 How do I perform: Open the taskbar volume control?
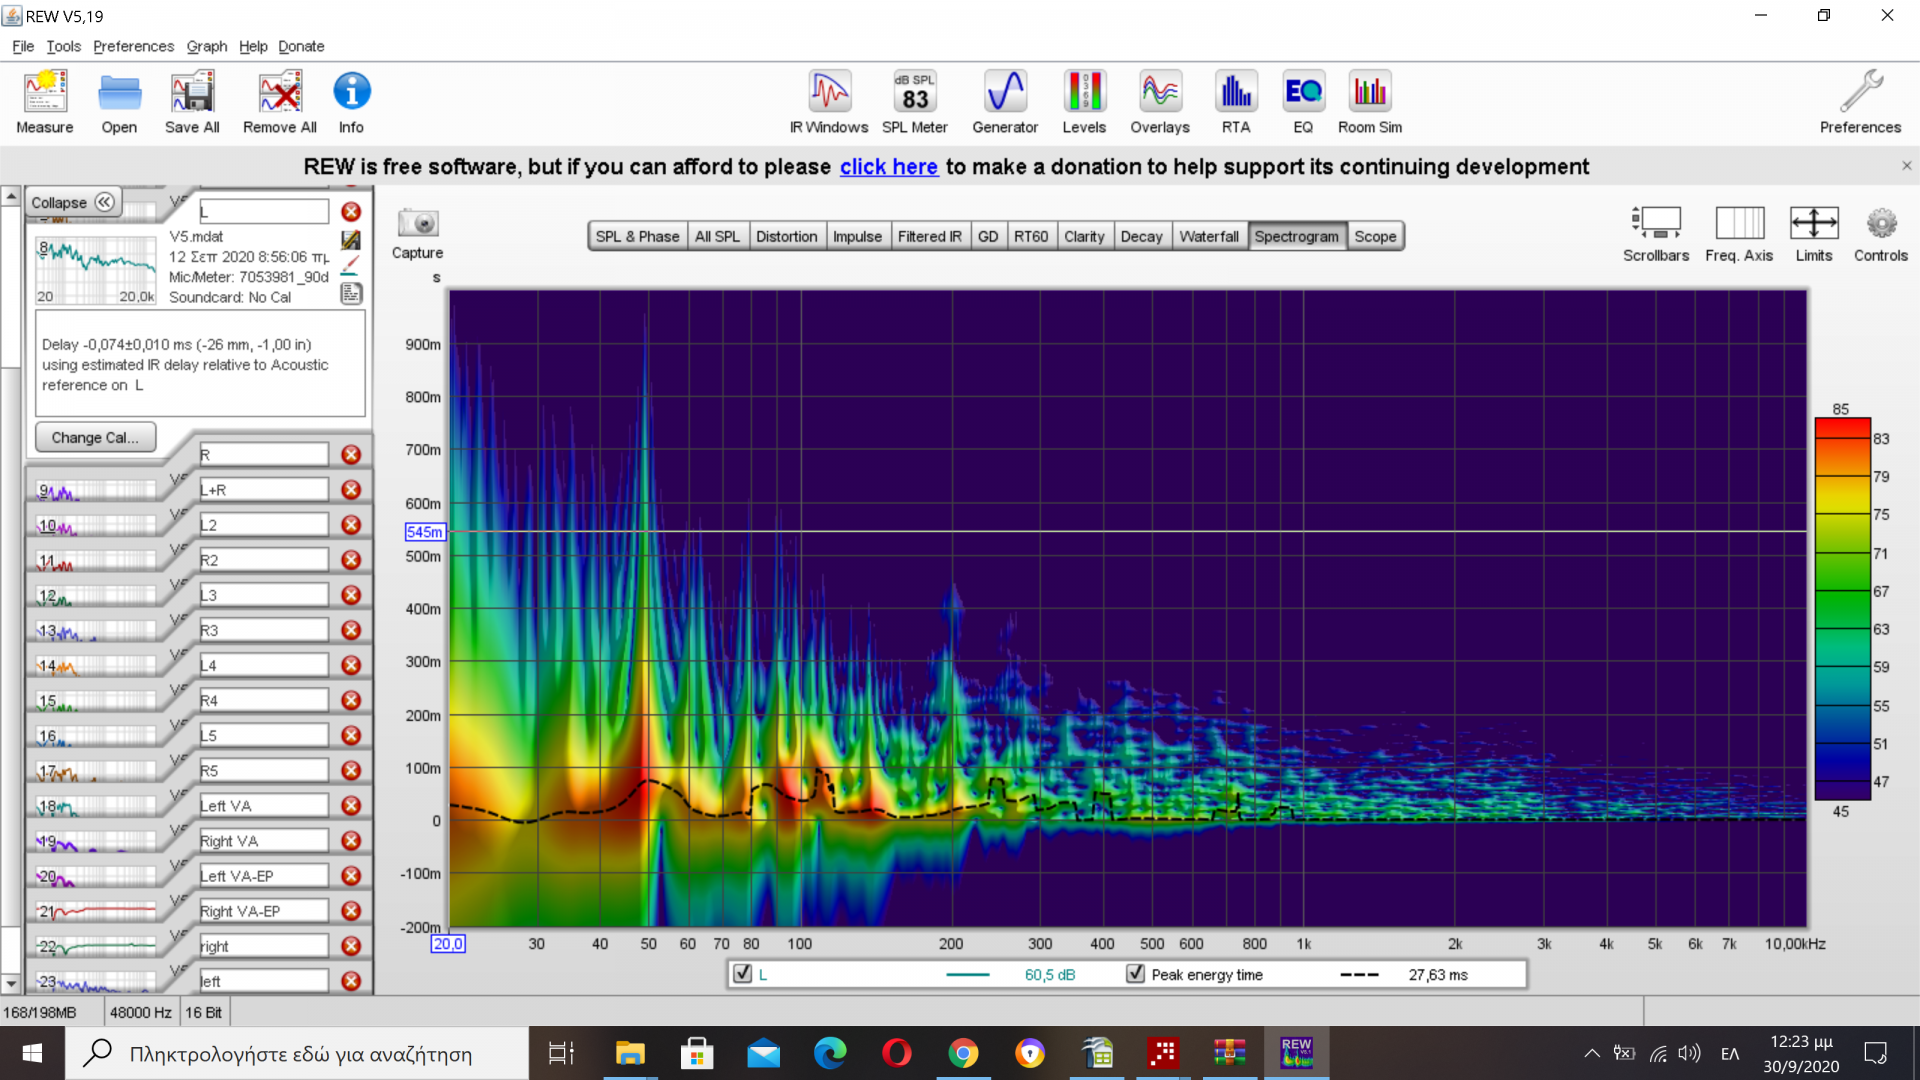(1689, 1053)
